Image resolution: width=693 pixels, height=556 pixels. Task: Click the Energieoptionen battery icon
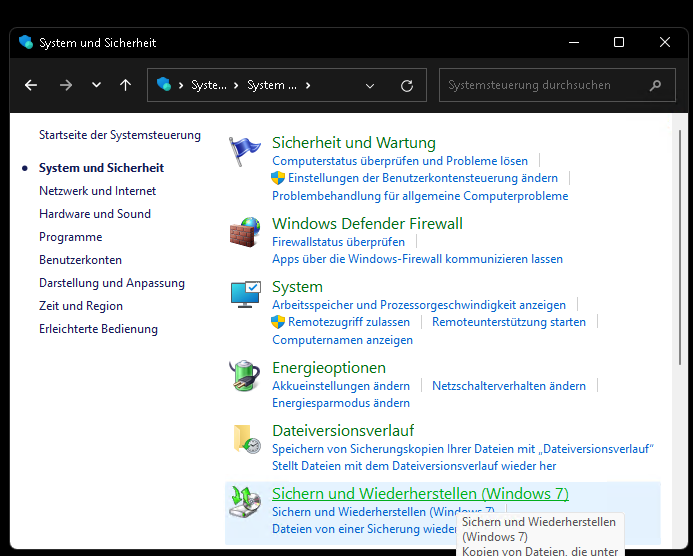click(x=244, y=376)
